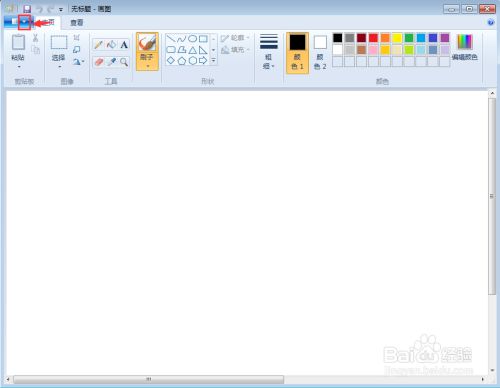500x388 pixels.
Task: Select the rectangular selection (选择) icon
Action: (x=59, y=43)
